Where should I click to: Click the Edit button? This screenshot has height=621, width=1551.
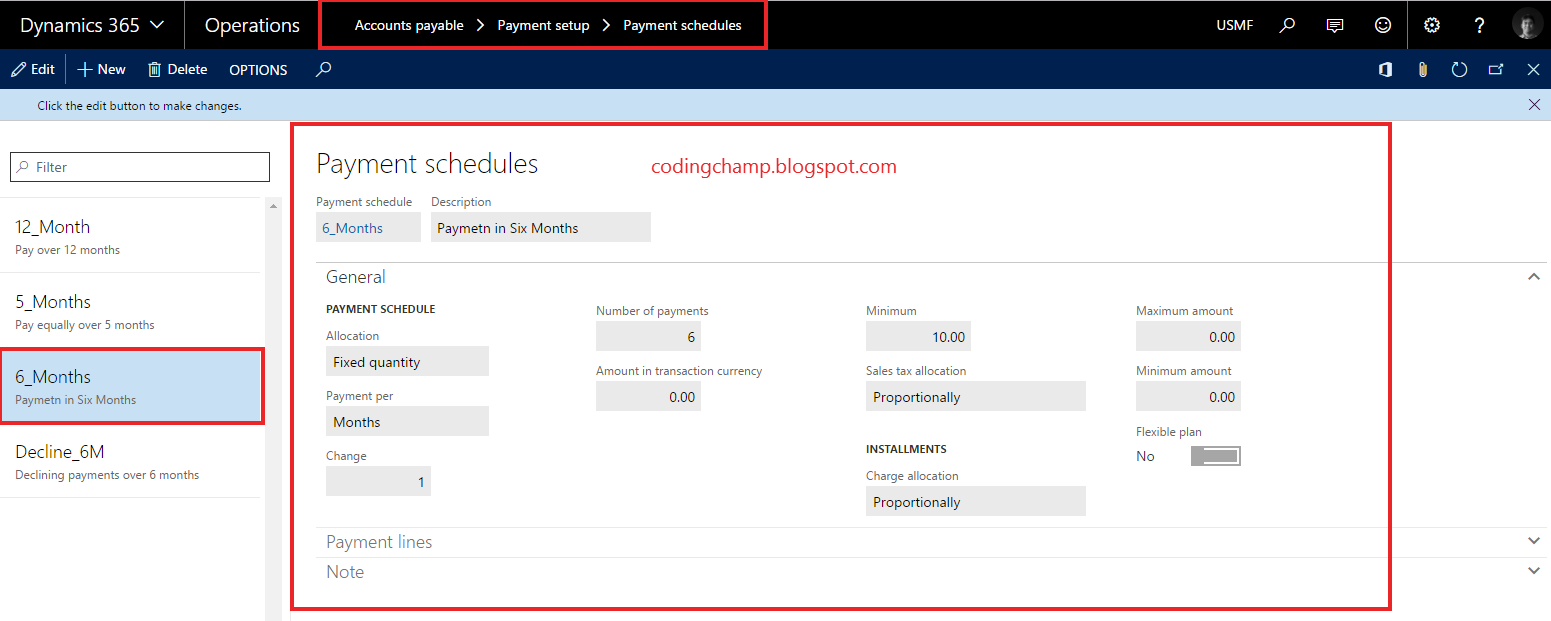pyautogui.click(x=33, y=69)
